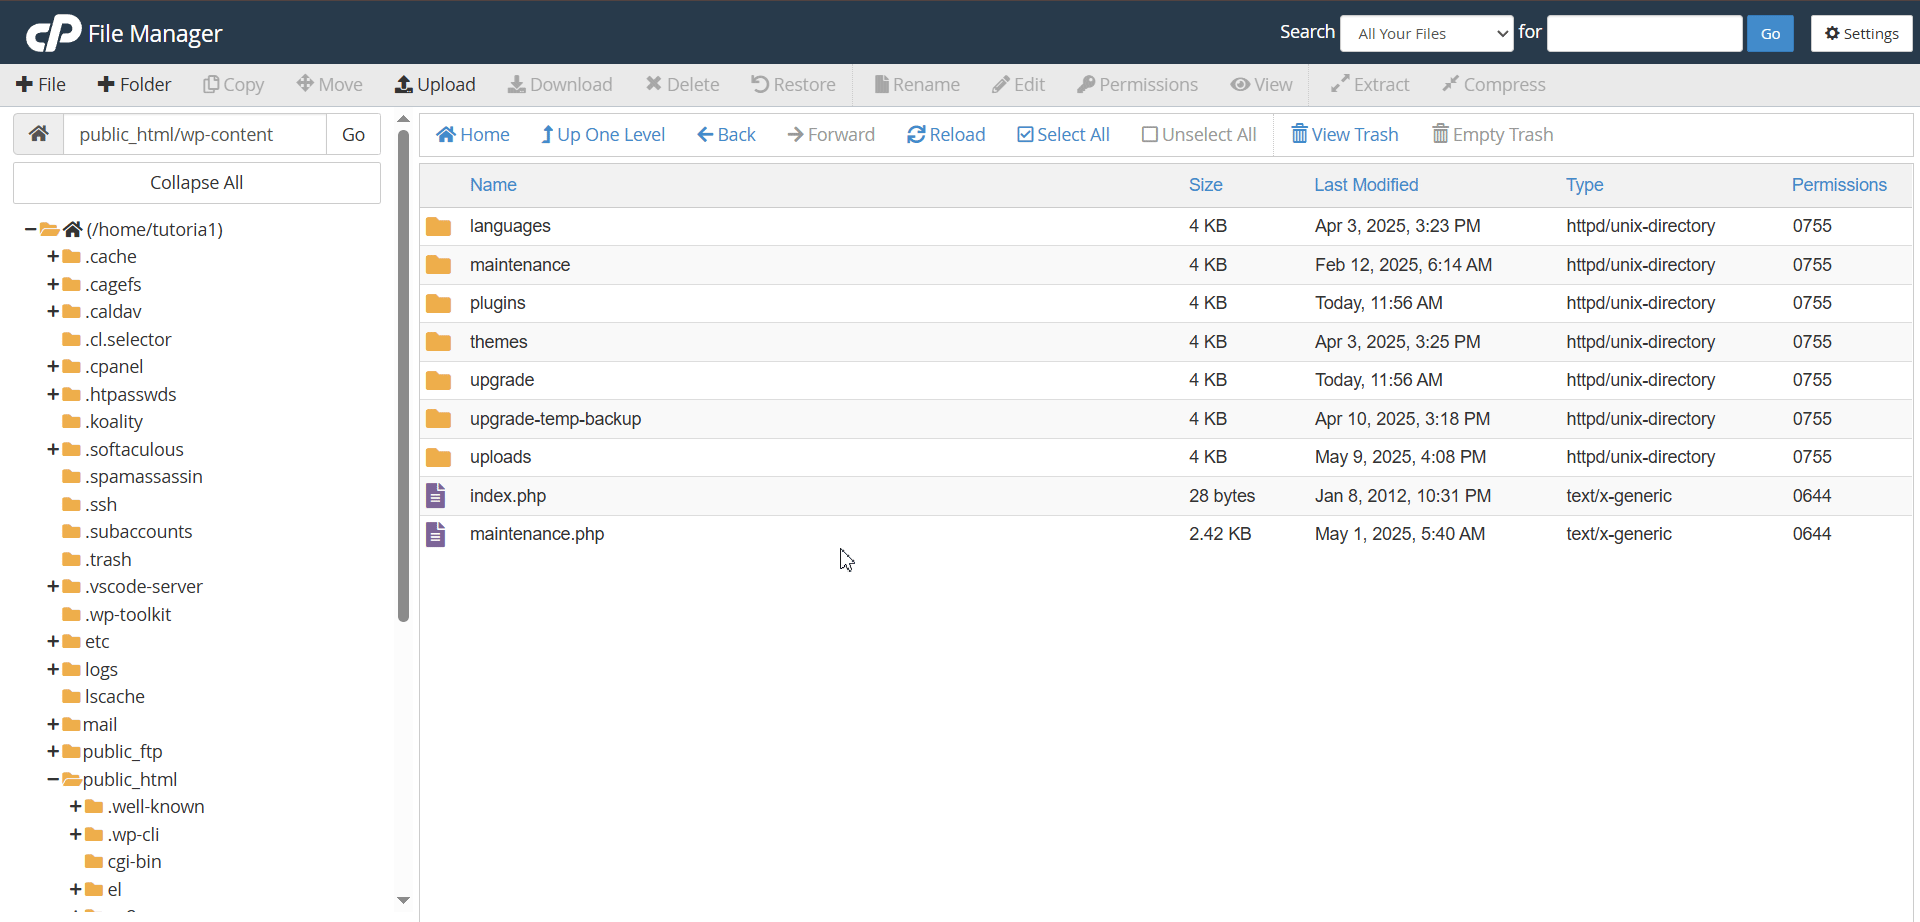The image size is (1920, 922).
Task: Click the tree scrollbar down arrow
Action: click(403, 900)
